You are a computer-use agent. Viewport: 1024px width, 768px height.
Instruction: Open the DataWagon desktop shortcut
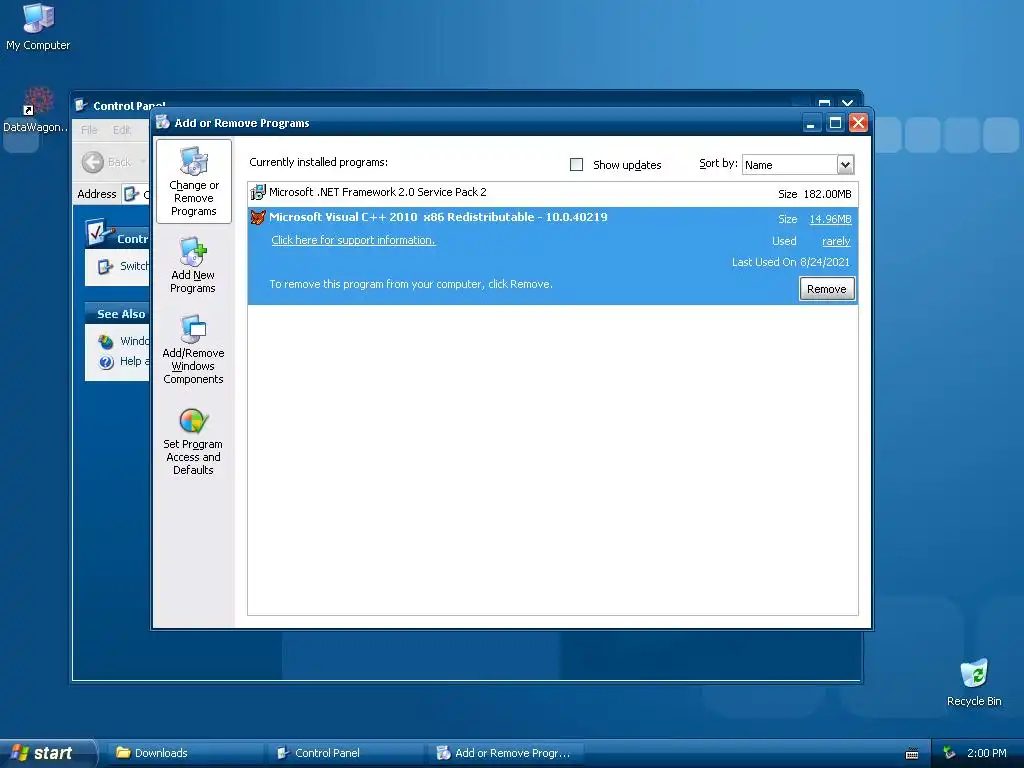[35, 110]
